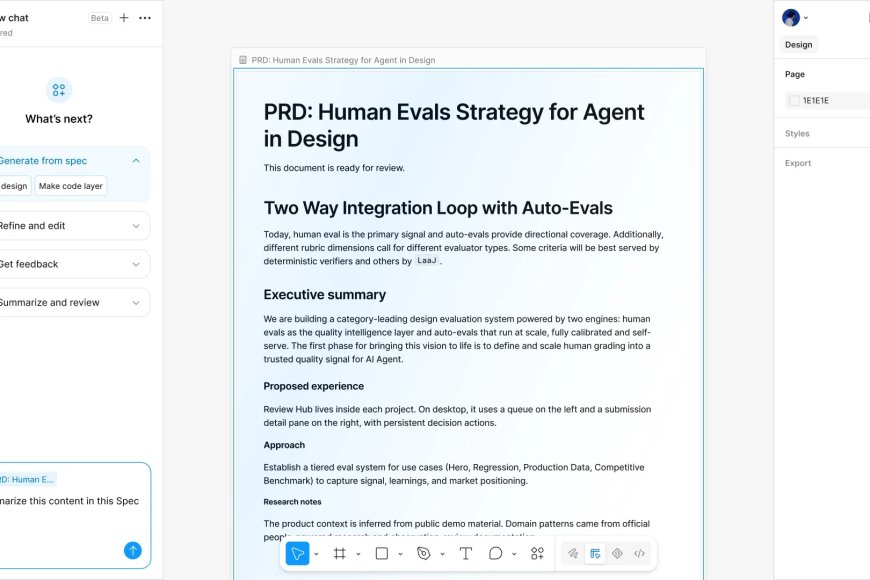Click the Export section label

[x=798, y=163]
